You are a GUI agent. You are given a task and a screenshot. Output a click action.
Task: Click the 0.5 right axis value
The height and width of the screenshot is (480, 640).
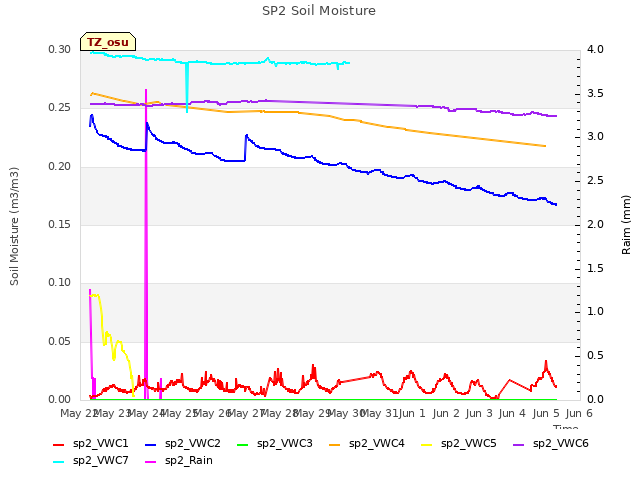pyautogui.click(x=596, y=356)
